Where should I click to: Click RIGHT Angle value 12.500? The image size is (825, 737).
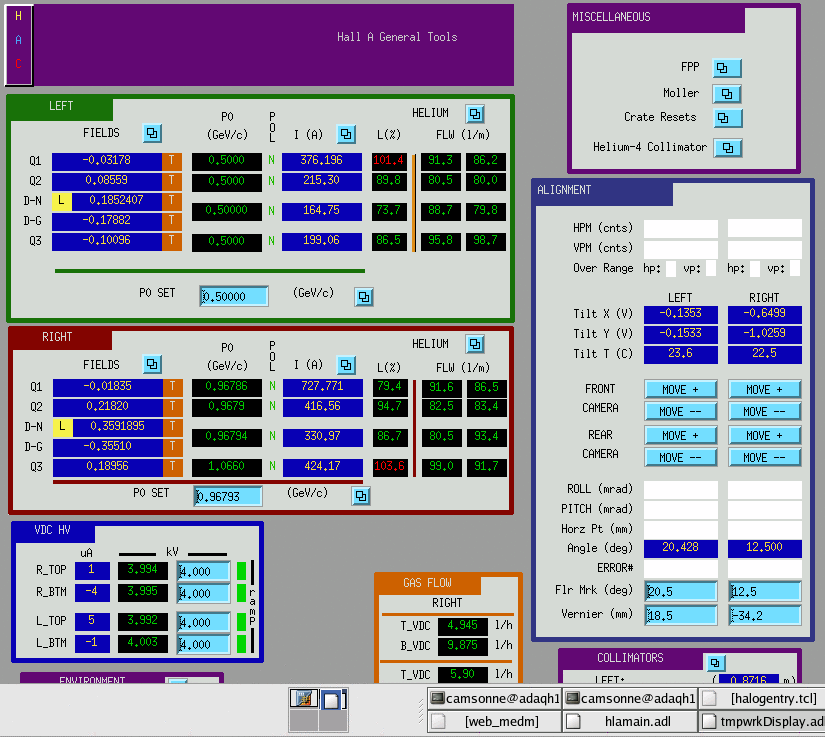pyautogui.click(x=764, y=548)
